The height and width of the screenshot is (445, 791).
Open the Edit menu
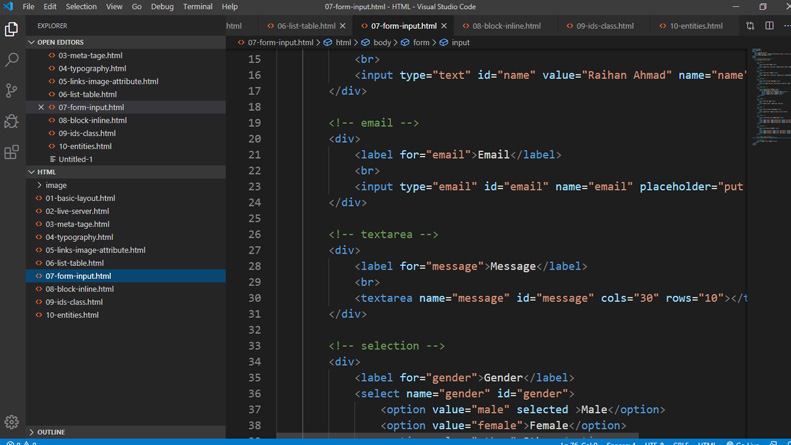pos(50,7)
